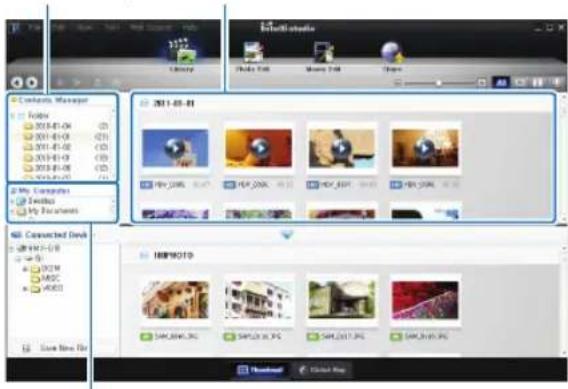Click the zoom-in icon beside thumbnail slider
Screen dimensions: 568x389
coord(482,83)
